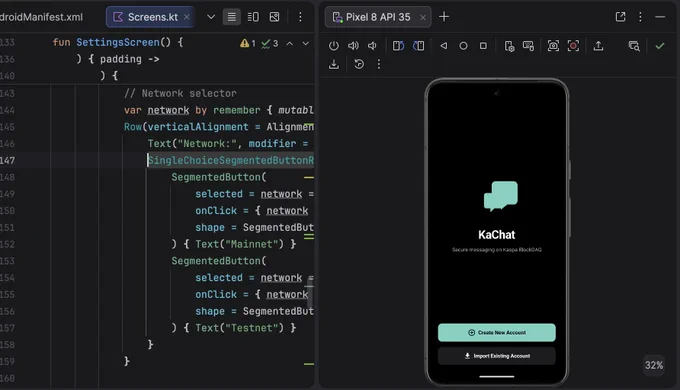Click the SingleChoiceSegmentedButtonRow code line
Image resolution: width=680 pixels, height=390 pixels.
pos(231,161)
